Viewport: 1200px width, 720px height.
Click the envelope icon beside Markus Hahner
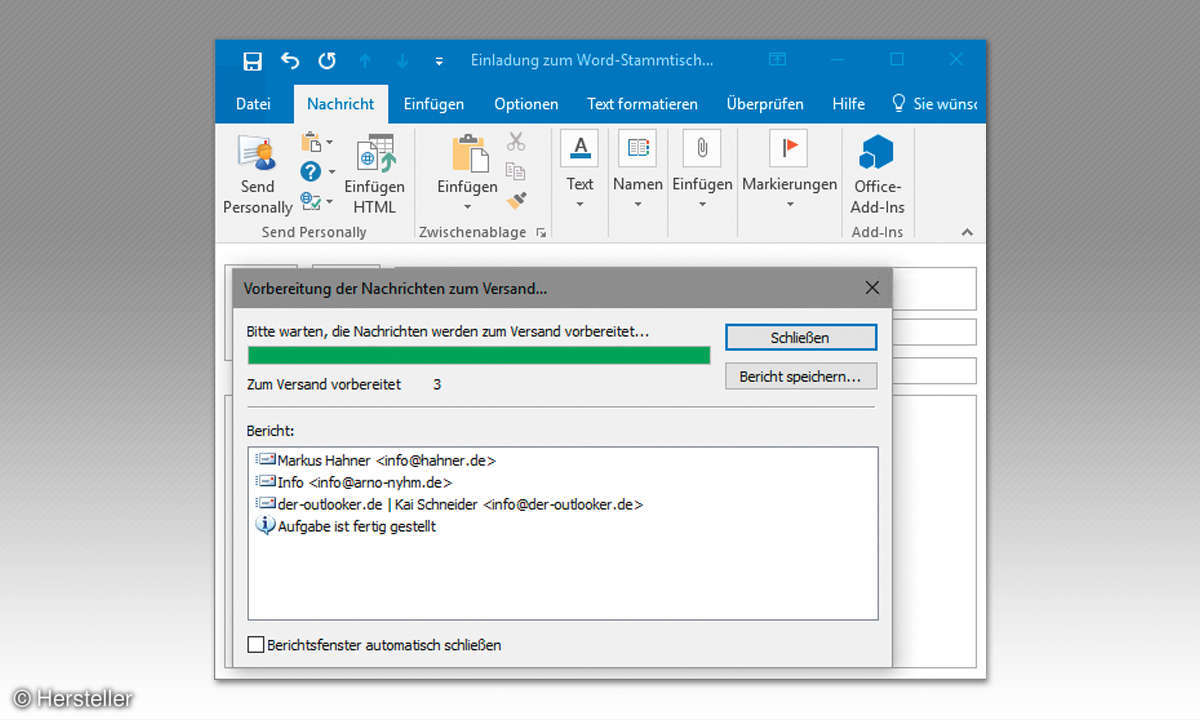pyautogui.click(x=266, y=460)
